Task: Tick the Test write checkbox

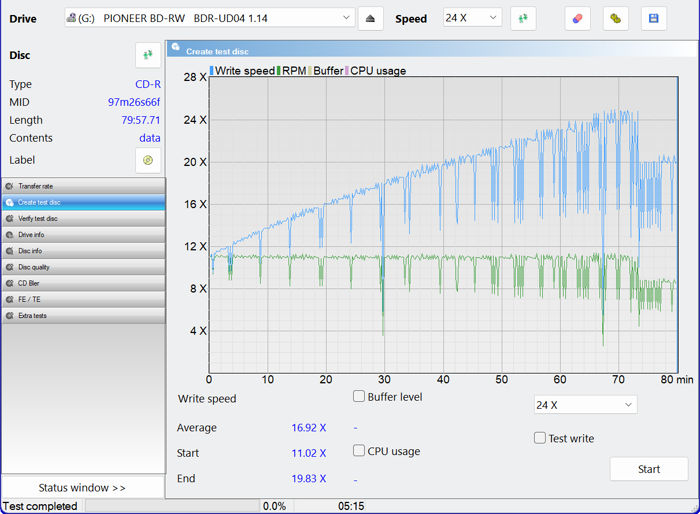Action: [x=540, y=438]
